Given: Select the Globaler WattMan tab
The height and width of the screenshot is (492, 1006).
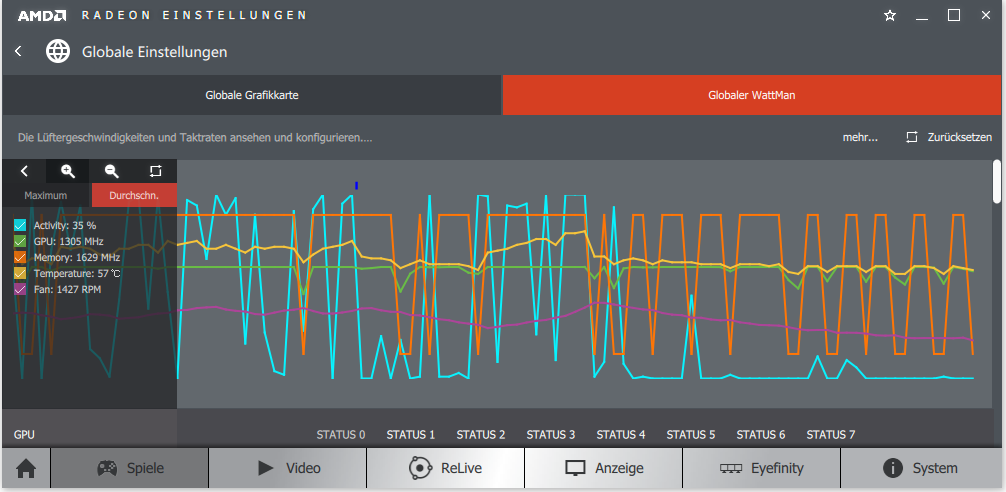Looking at the screenshot, I should [752, 95].
